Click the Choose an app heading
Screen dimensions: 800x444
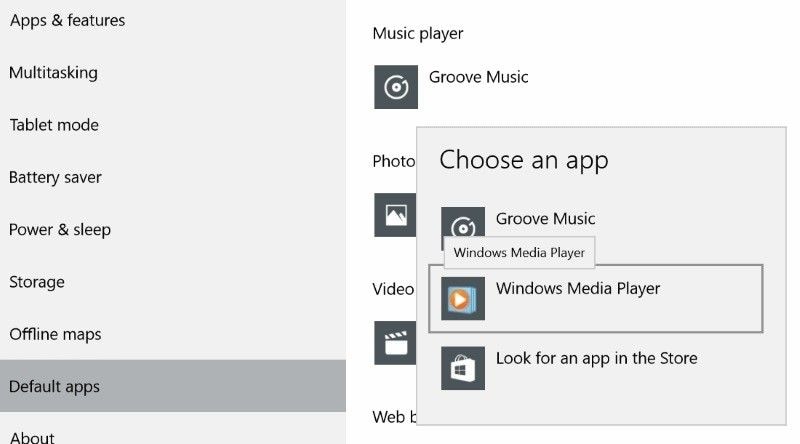(x=523, y=159)
